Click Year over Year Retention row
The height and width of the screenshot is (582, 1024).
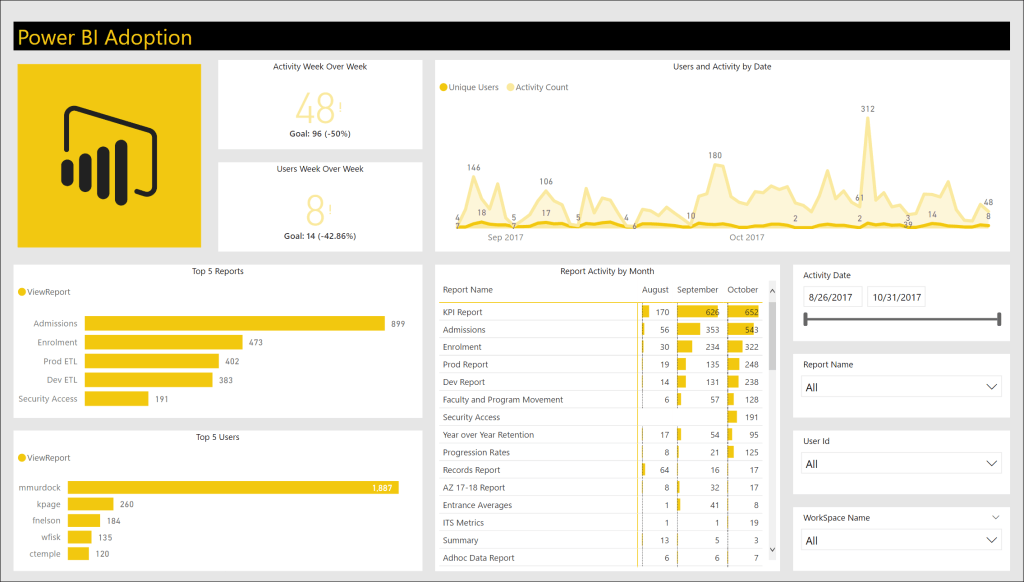(601, 435)
